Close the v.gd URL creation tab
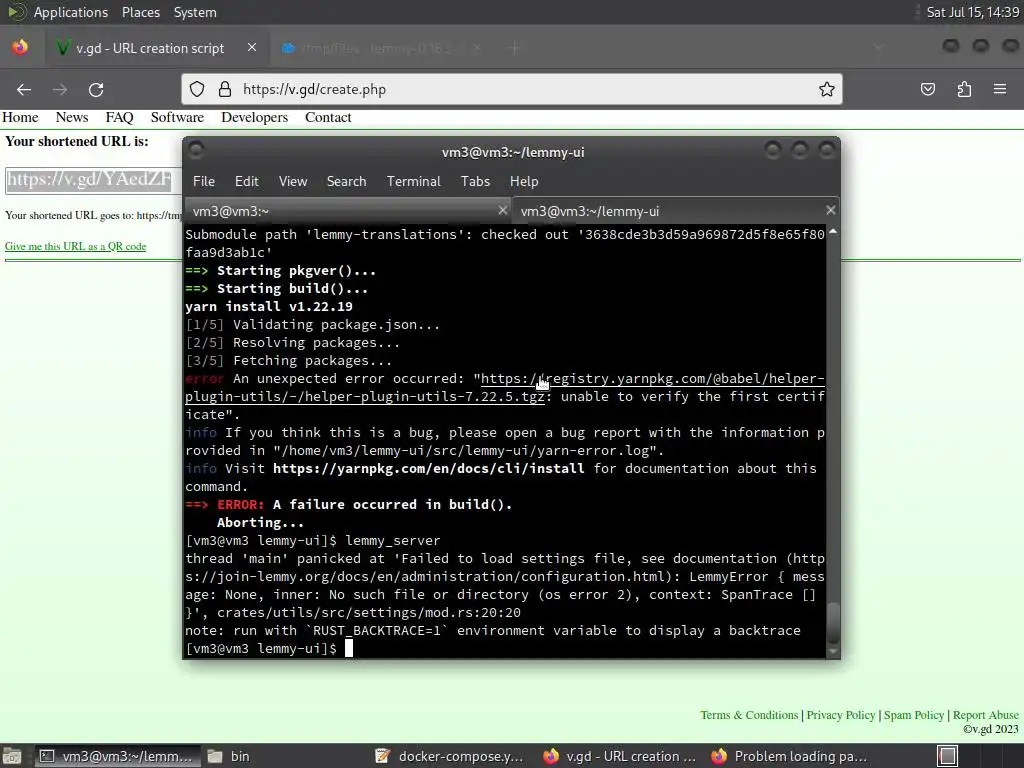 point(252,48)
